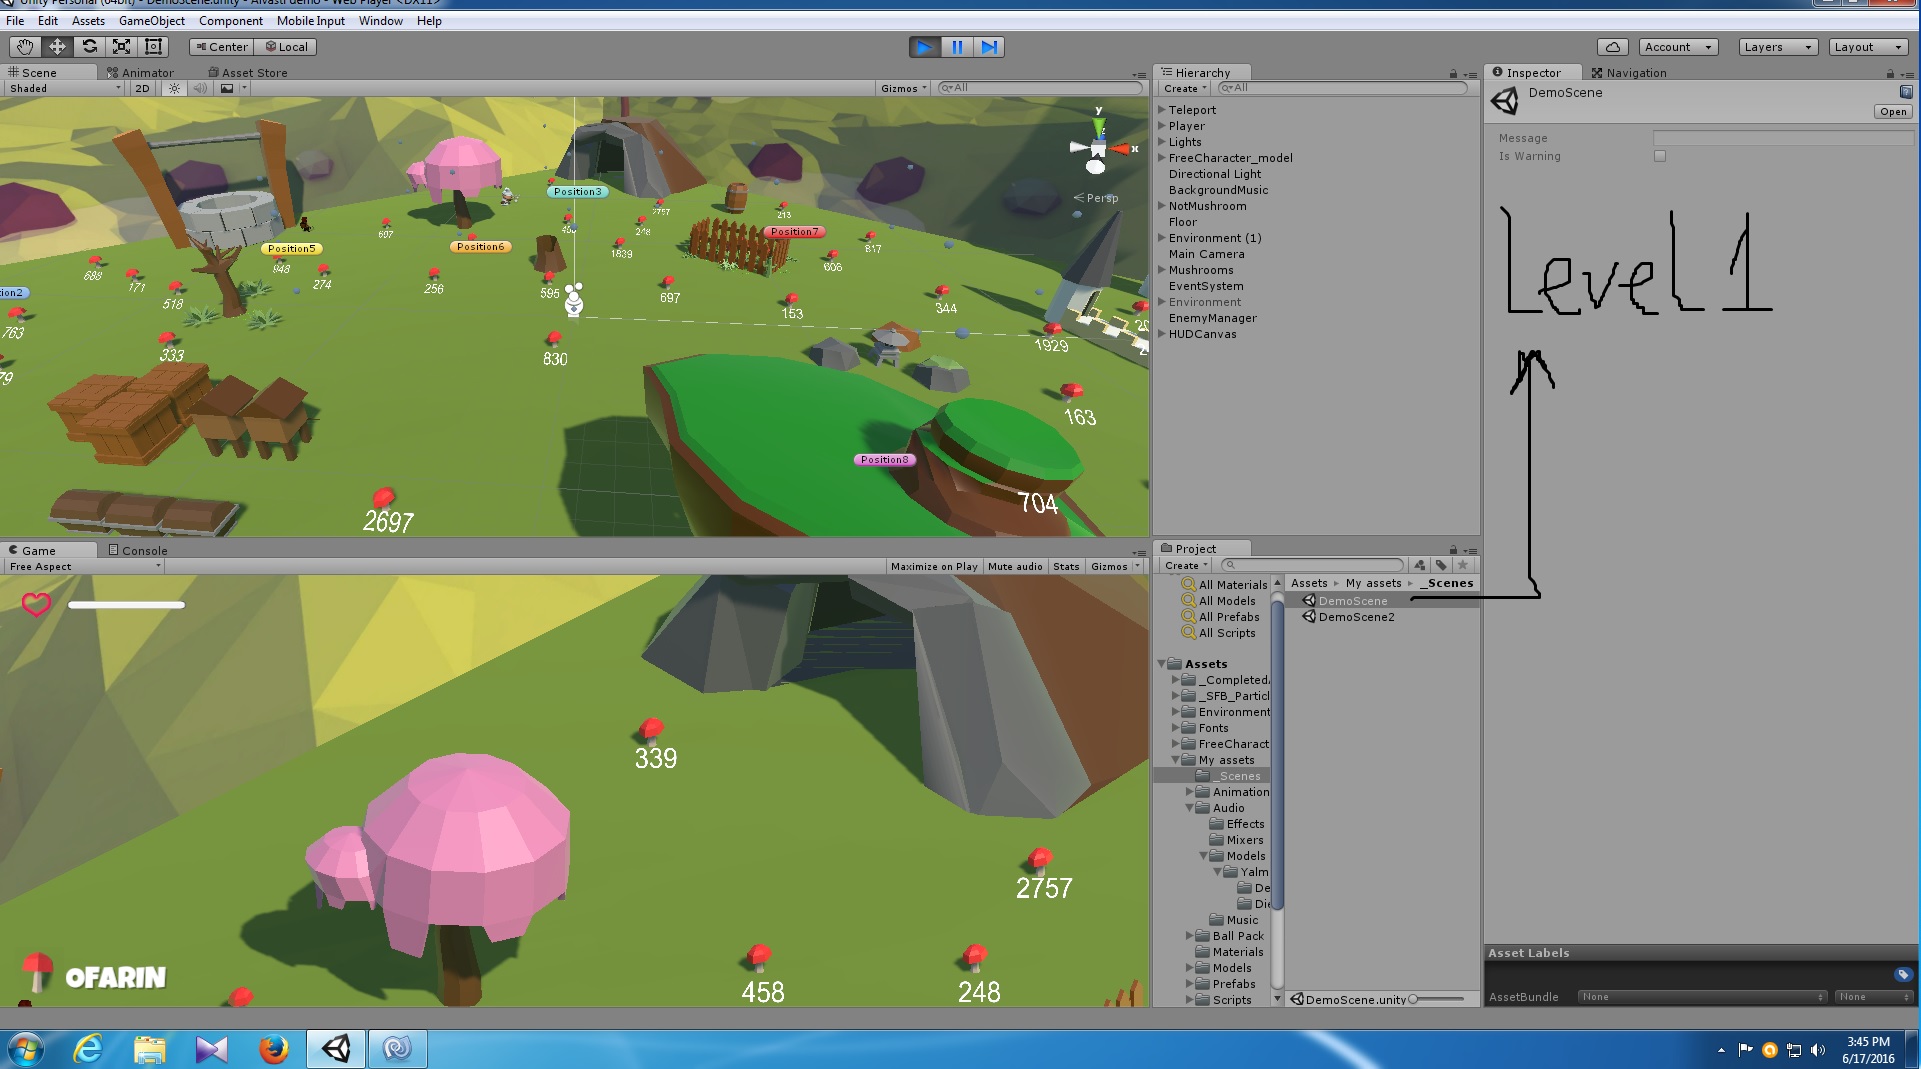Select Main Camera in Hierarchy
This screenshot has height=1069, width=1921.
[x=1206, y=254]
